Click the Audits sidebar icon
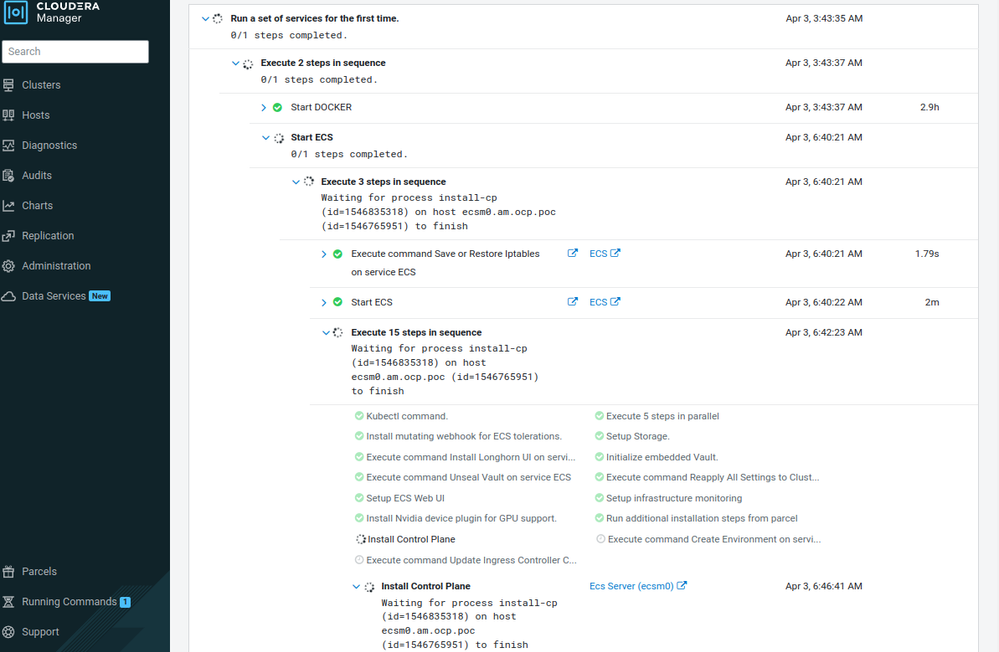The width and height of the screenshot is (999, 652). [x=8, y=175]
